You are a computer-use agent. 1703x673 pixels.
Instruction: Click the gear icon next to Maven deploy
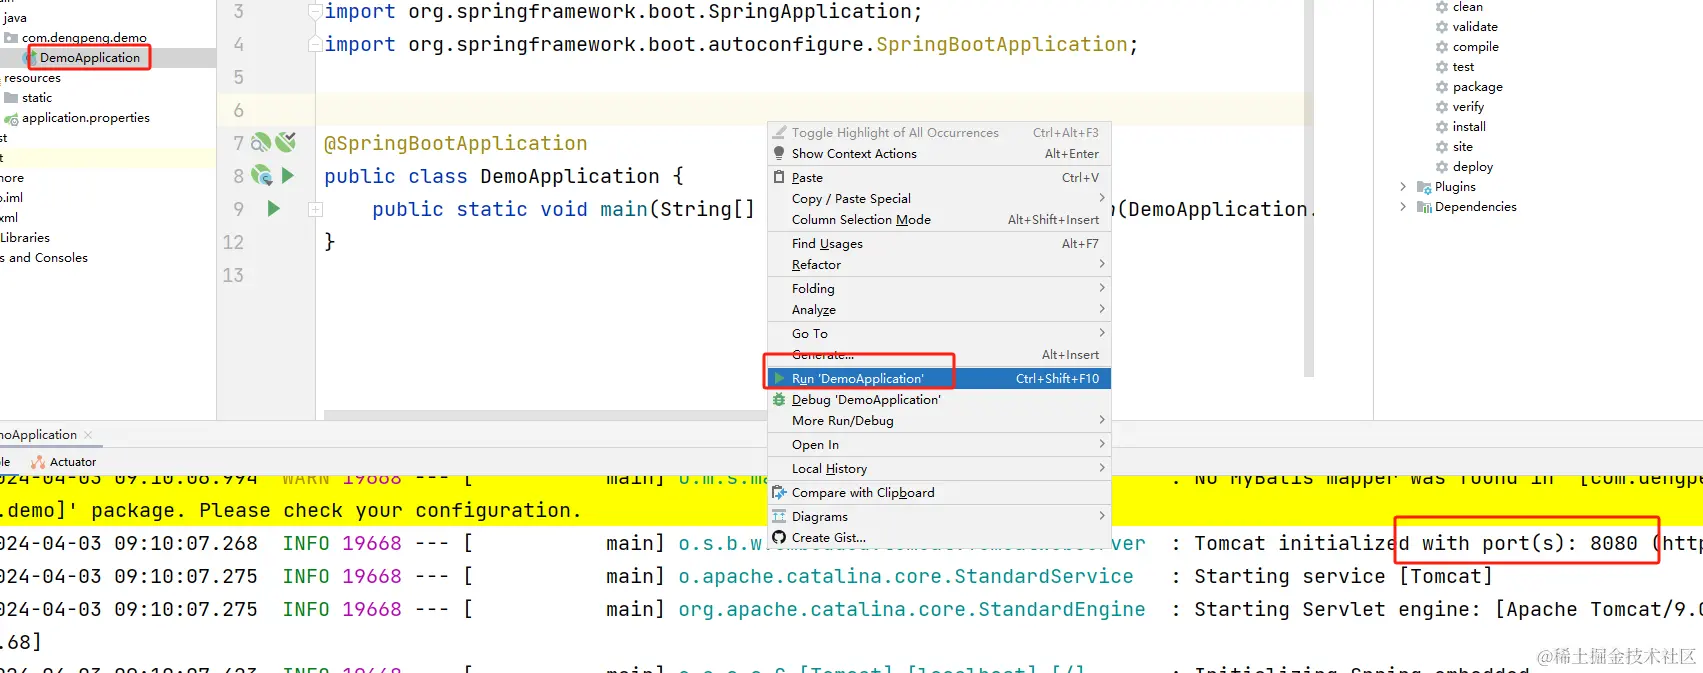pos(1442,167)
